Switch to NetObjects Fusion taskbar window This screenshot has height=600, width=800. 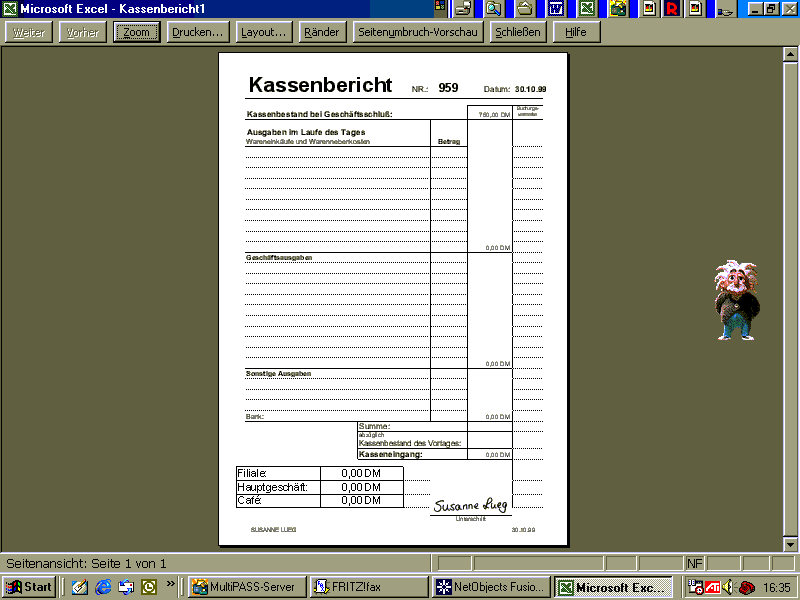(491, 587)
